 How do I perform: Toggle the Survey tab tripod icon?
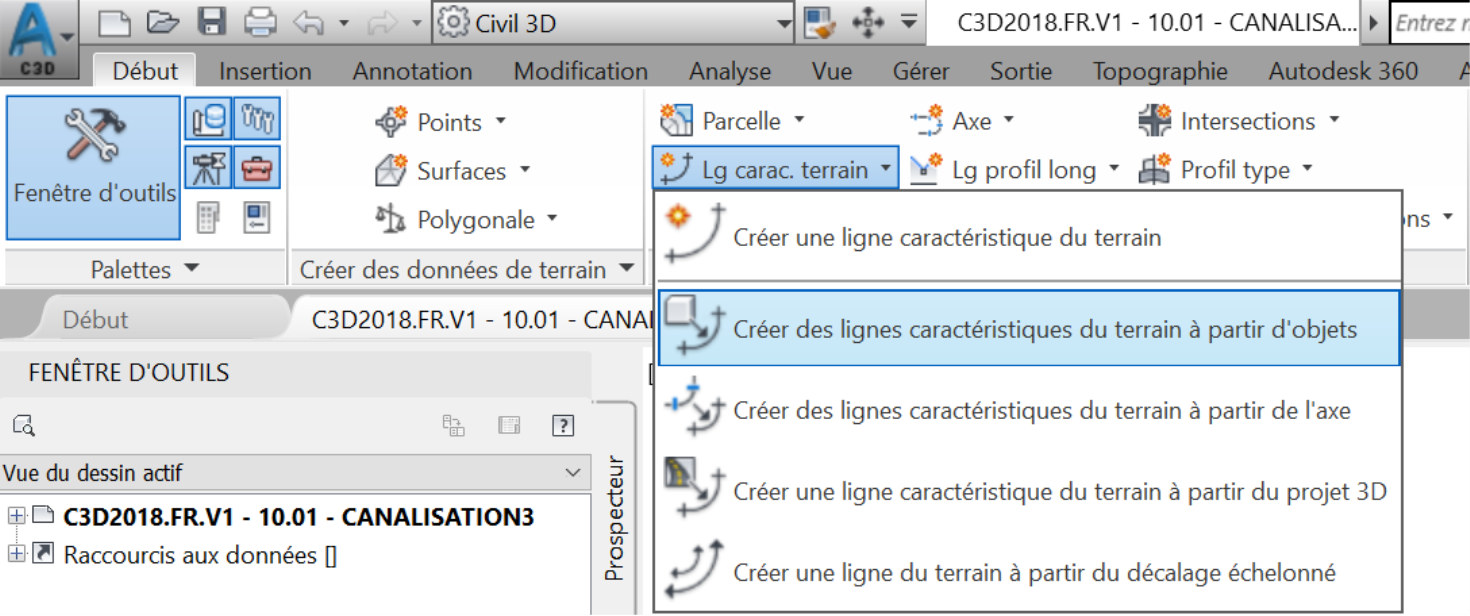[x=209, y=167]
